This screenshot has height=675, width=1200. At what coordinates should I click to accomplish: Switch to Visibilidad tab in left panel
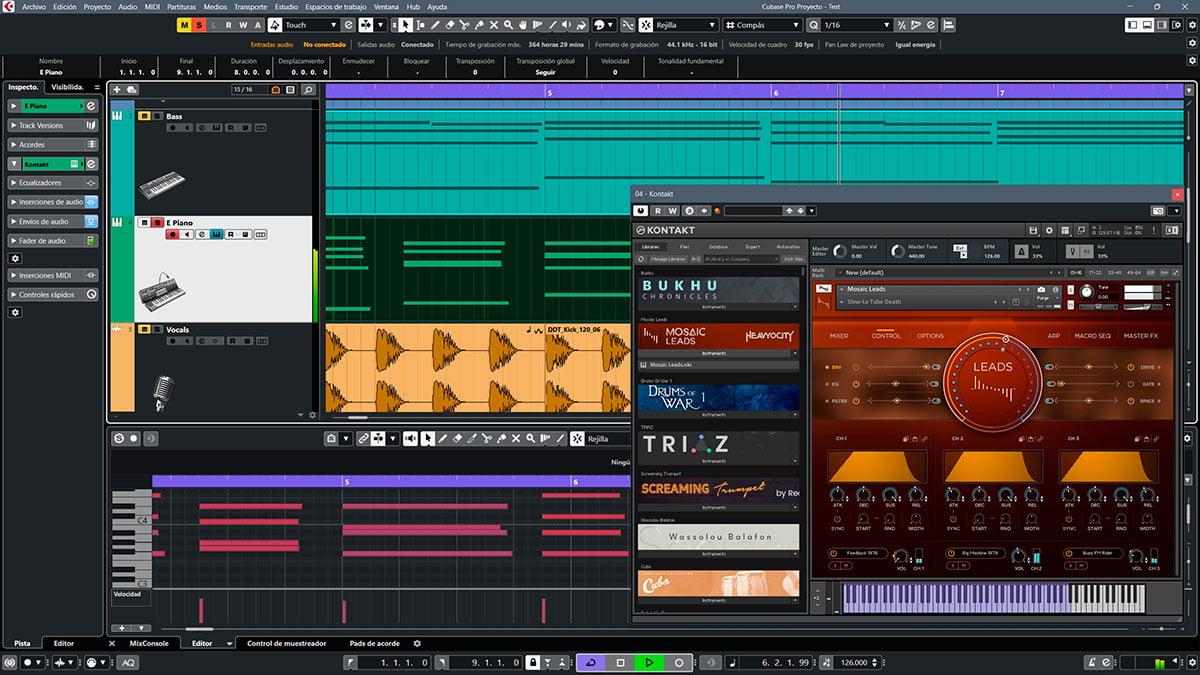point(69,87)
